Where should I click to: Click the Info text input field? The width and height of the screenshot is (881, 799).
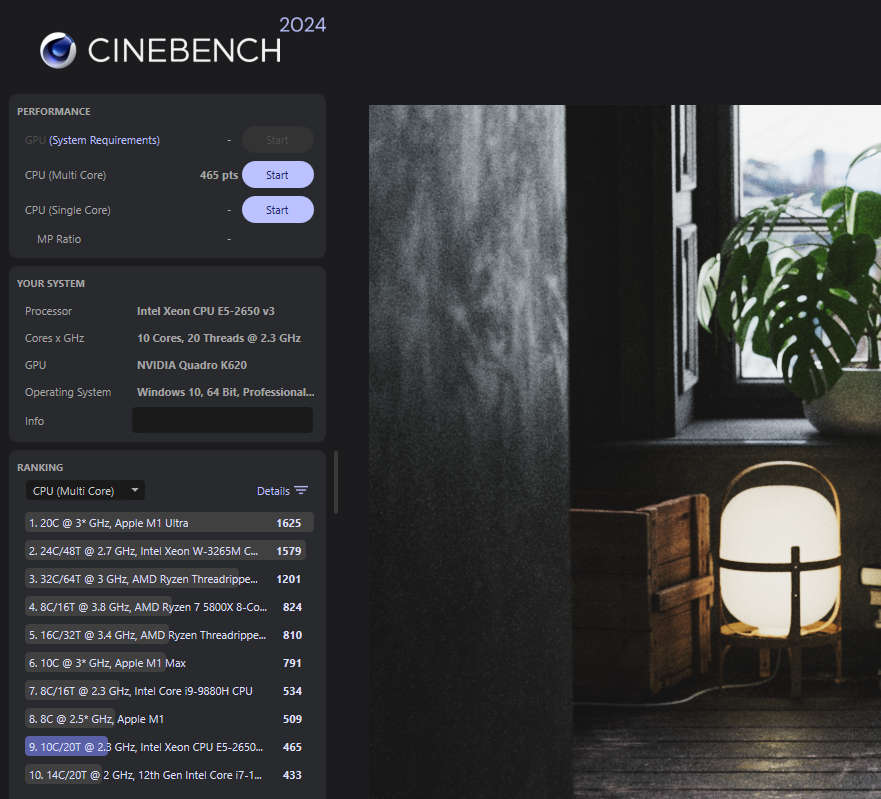click(x=222, y=421)
